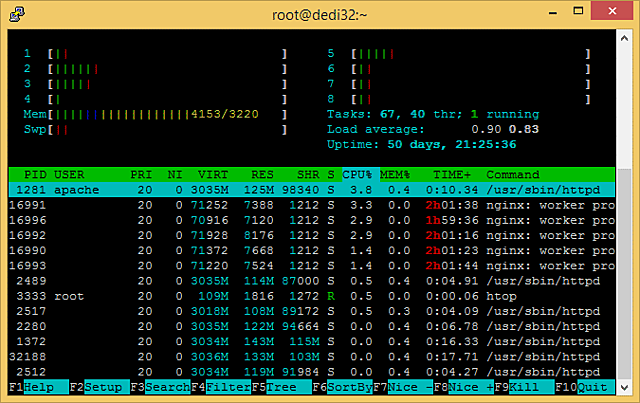Viewport: 640px width, 403px height.
Task: Click the Tasks count line
Action: pyautogui.click(x=433, y=114)
